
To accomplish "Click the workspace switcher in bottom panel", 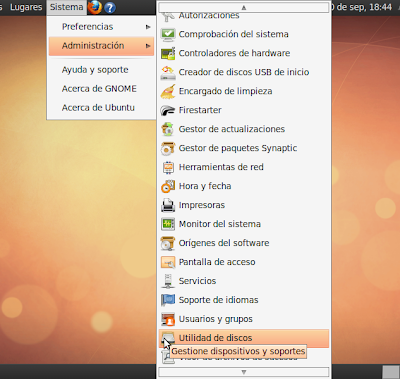I will tap(391, 372).
